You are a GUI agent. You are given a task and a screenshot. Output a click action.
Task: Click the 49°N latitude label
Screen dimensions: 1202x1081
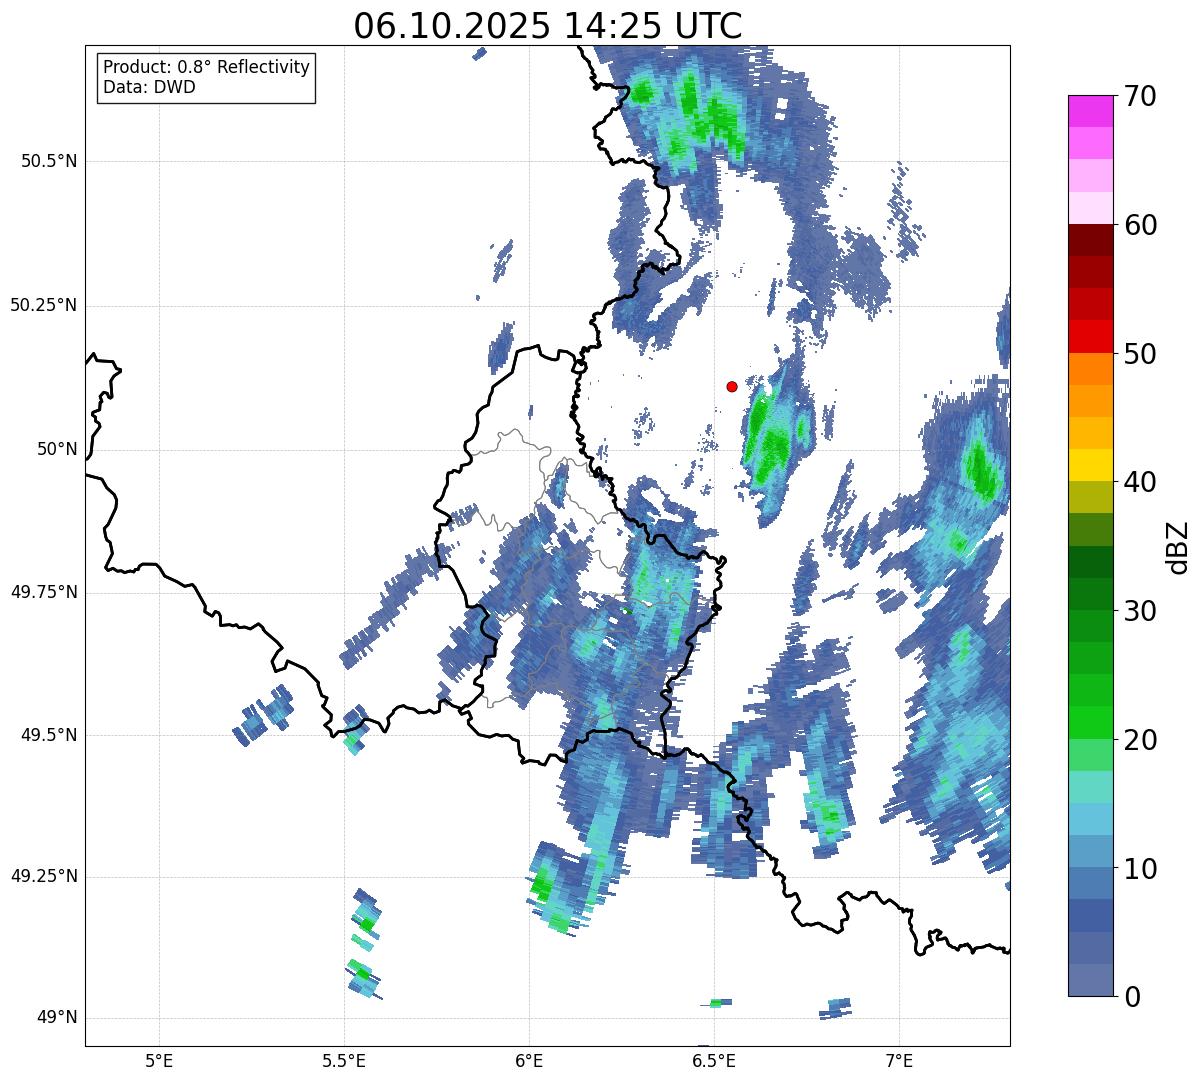pos(57,1017)
